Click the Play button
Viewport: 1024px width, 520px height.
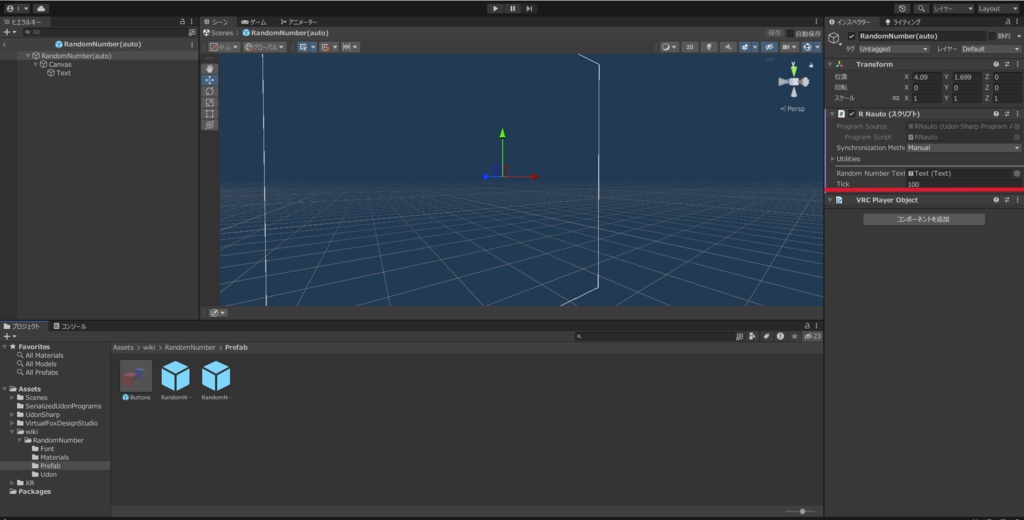click(496, 8)
